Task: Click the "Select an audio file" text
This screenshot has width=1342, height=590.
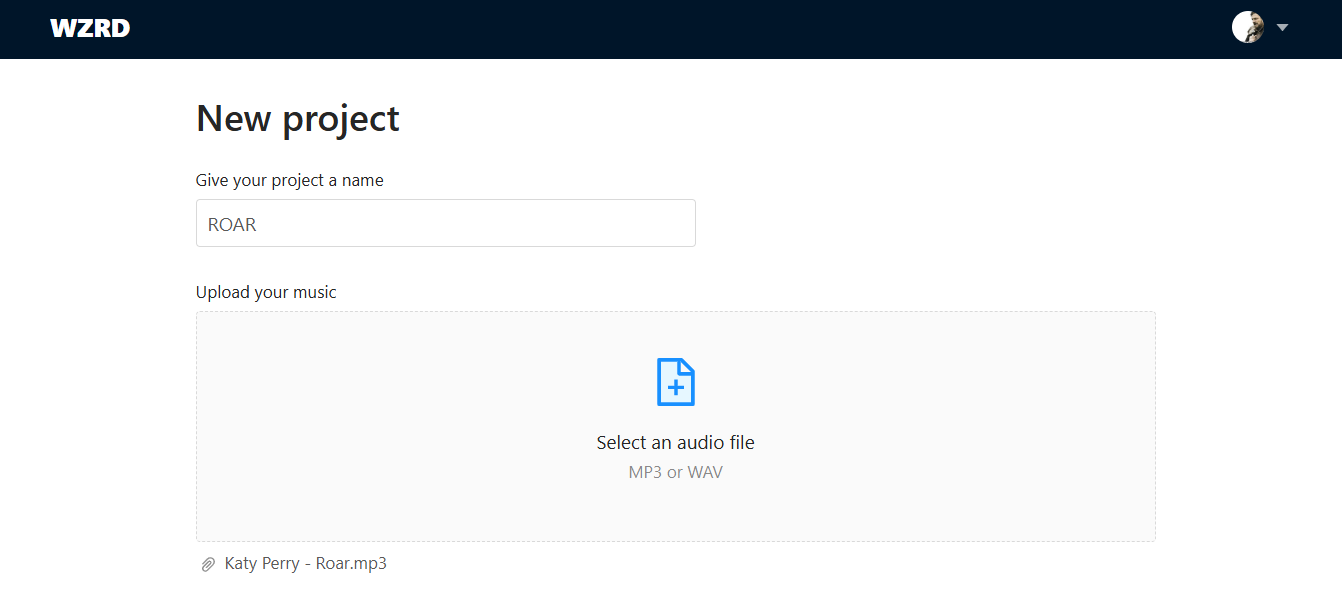Action: click(675, 442)
